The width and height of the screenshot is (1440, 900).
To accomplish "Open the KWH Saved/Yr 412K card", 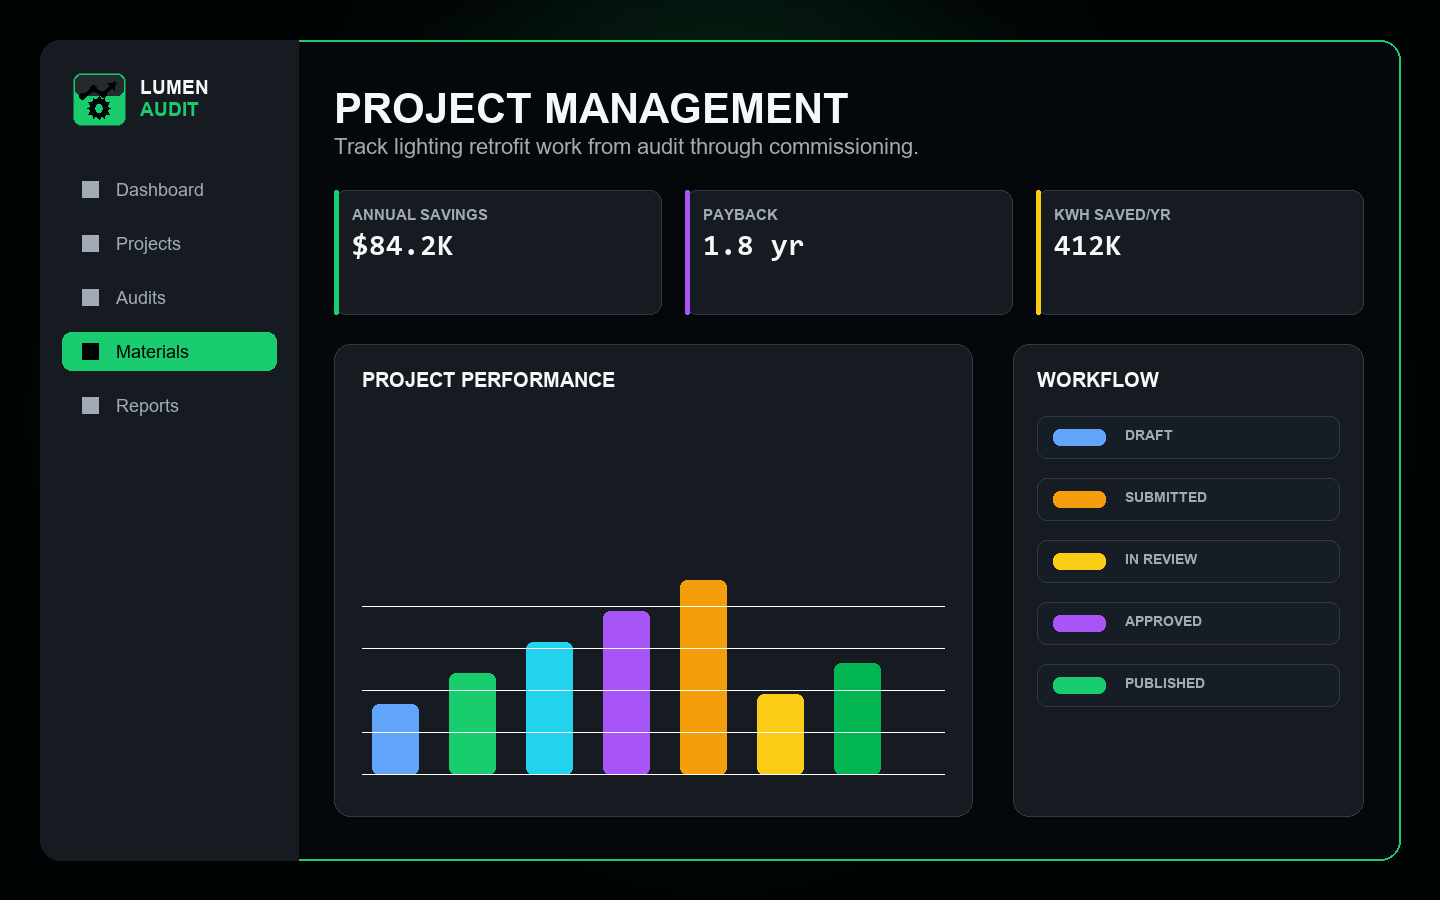I will point(1200,253).
